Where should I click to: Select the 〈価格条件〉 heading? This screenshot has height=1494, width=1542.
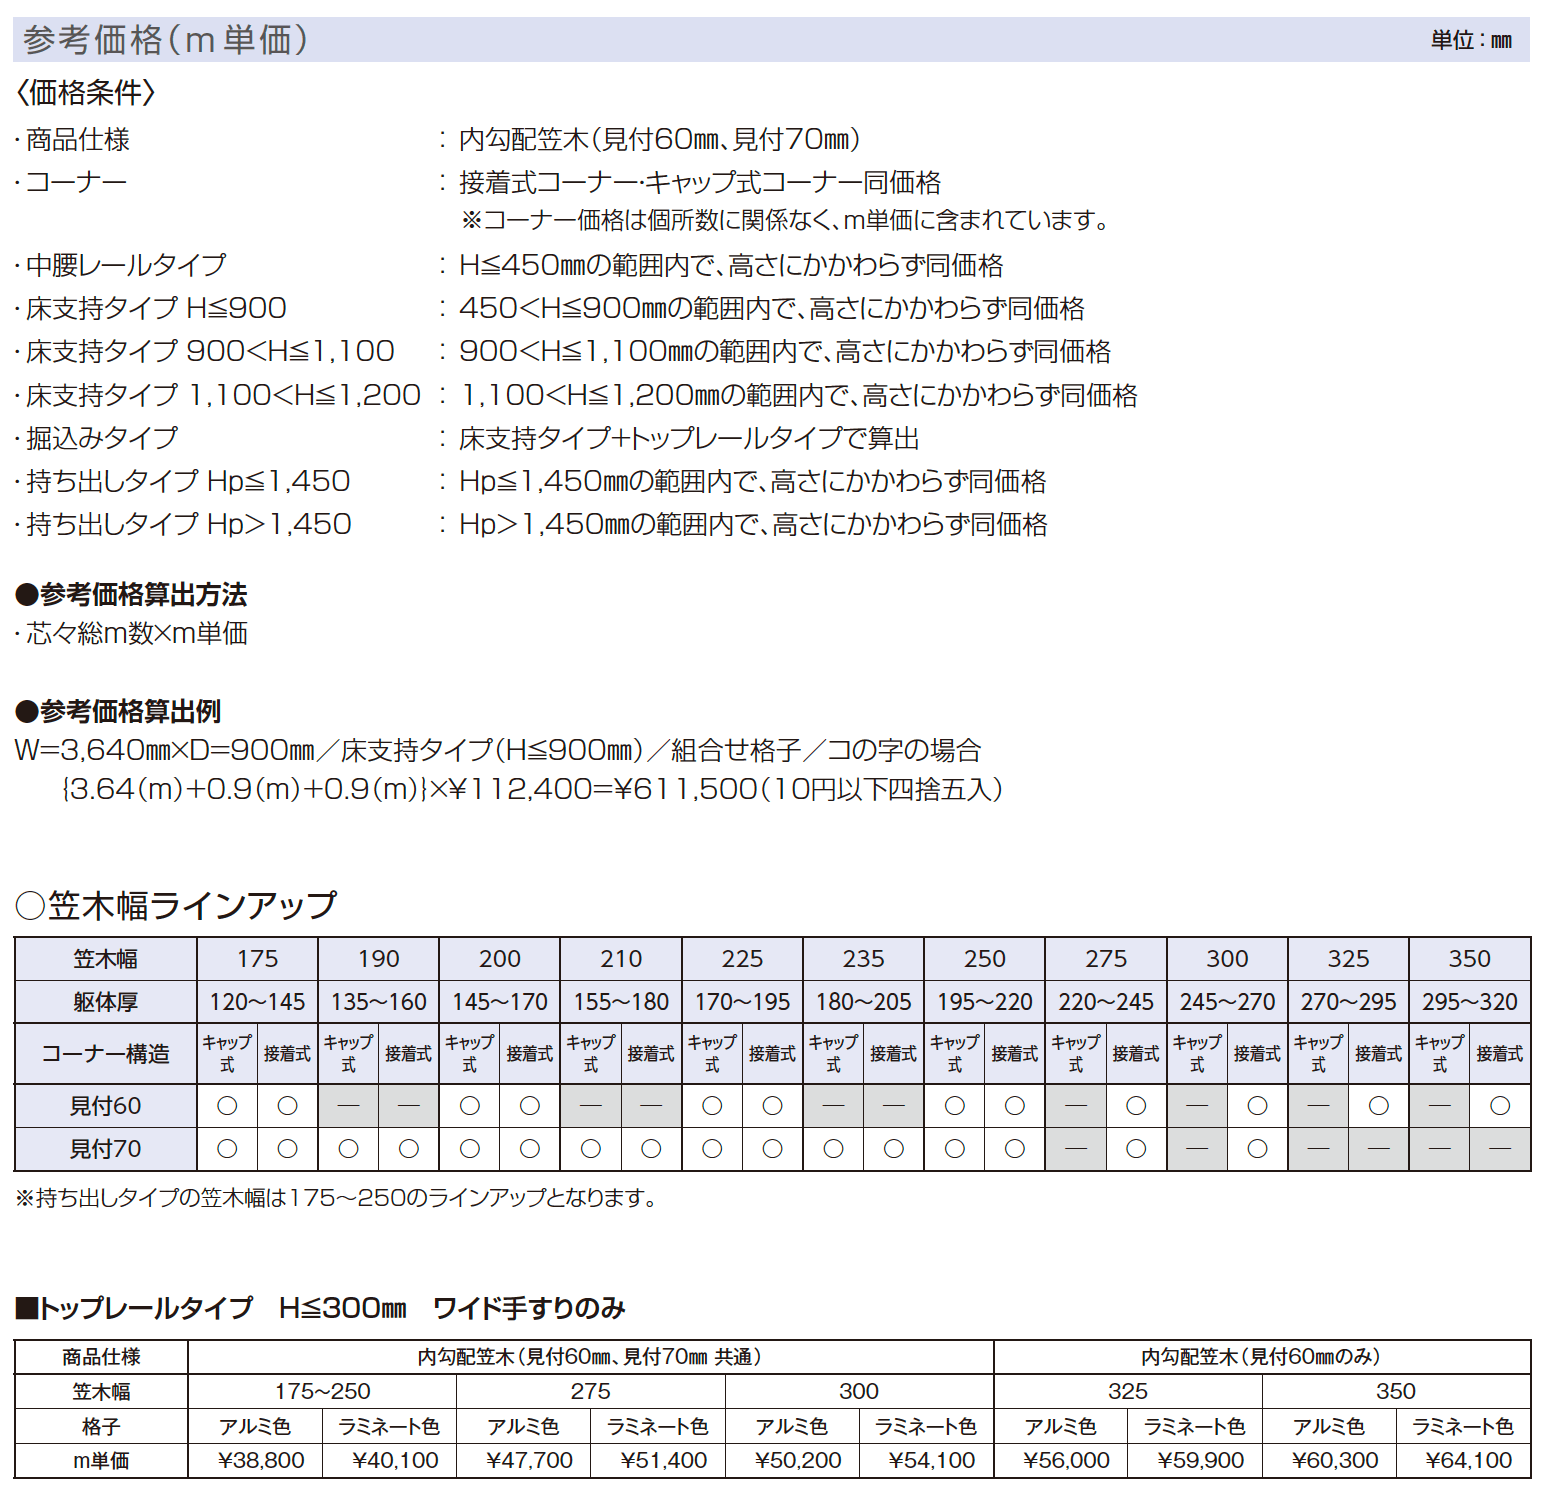click(85, 93)
